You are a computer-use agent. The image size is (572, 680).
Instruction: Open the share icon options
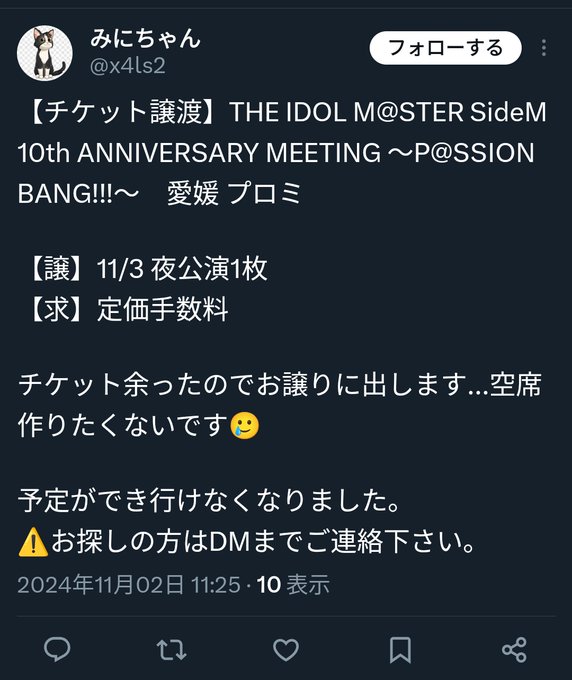(514, 650)
